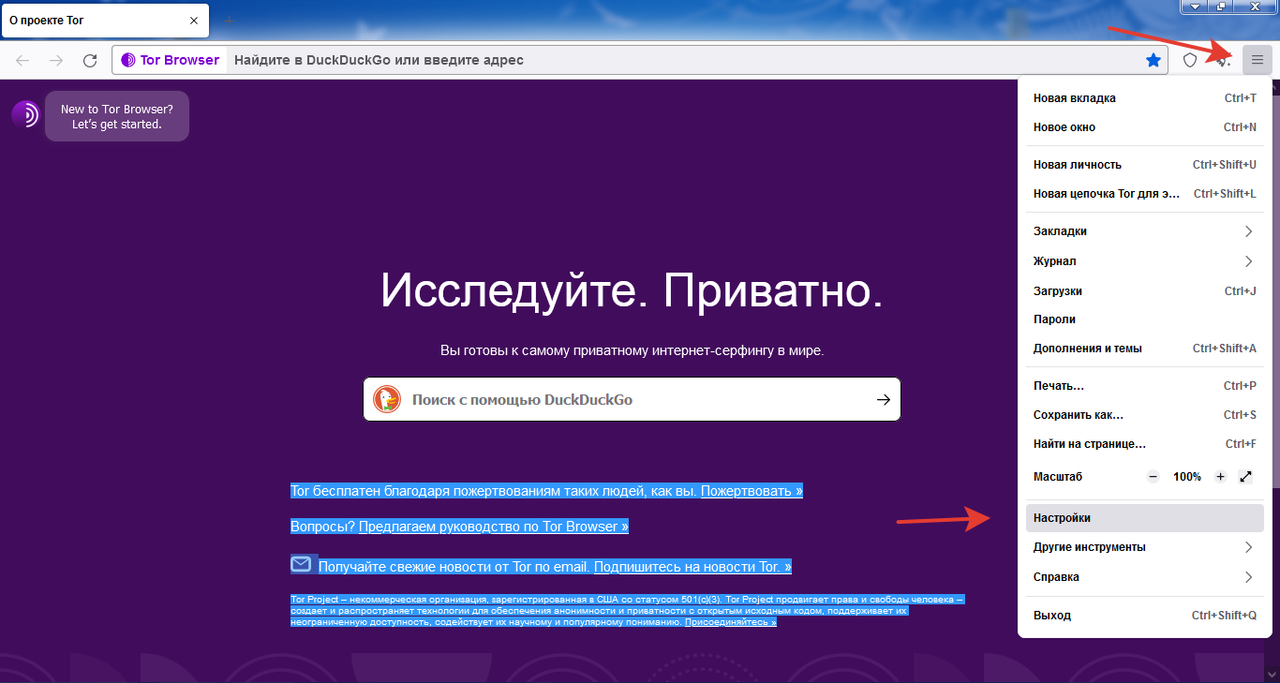Click the new identity broom icon
This screenshot has height=683, width=1280.
[1222, 60]
